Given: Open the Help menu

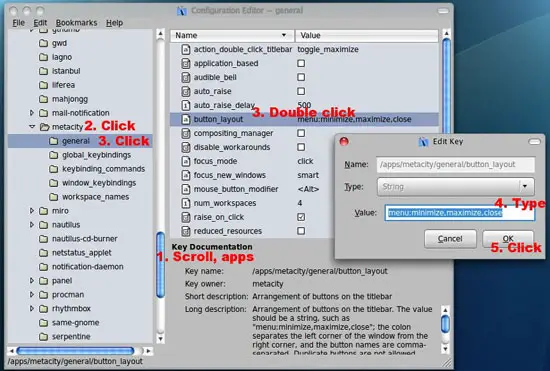Looking at the screenshot, I should [x=114, y=23].
